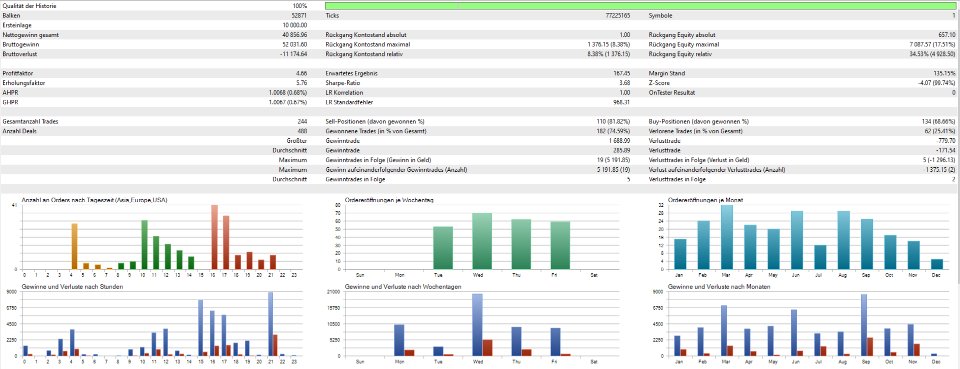The width and height of the screenshot is (960, 369).
Task: Click the 'Anzahl an Orders nach Tageszeit' chart title
Action: 94,199
